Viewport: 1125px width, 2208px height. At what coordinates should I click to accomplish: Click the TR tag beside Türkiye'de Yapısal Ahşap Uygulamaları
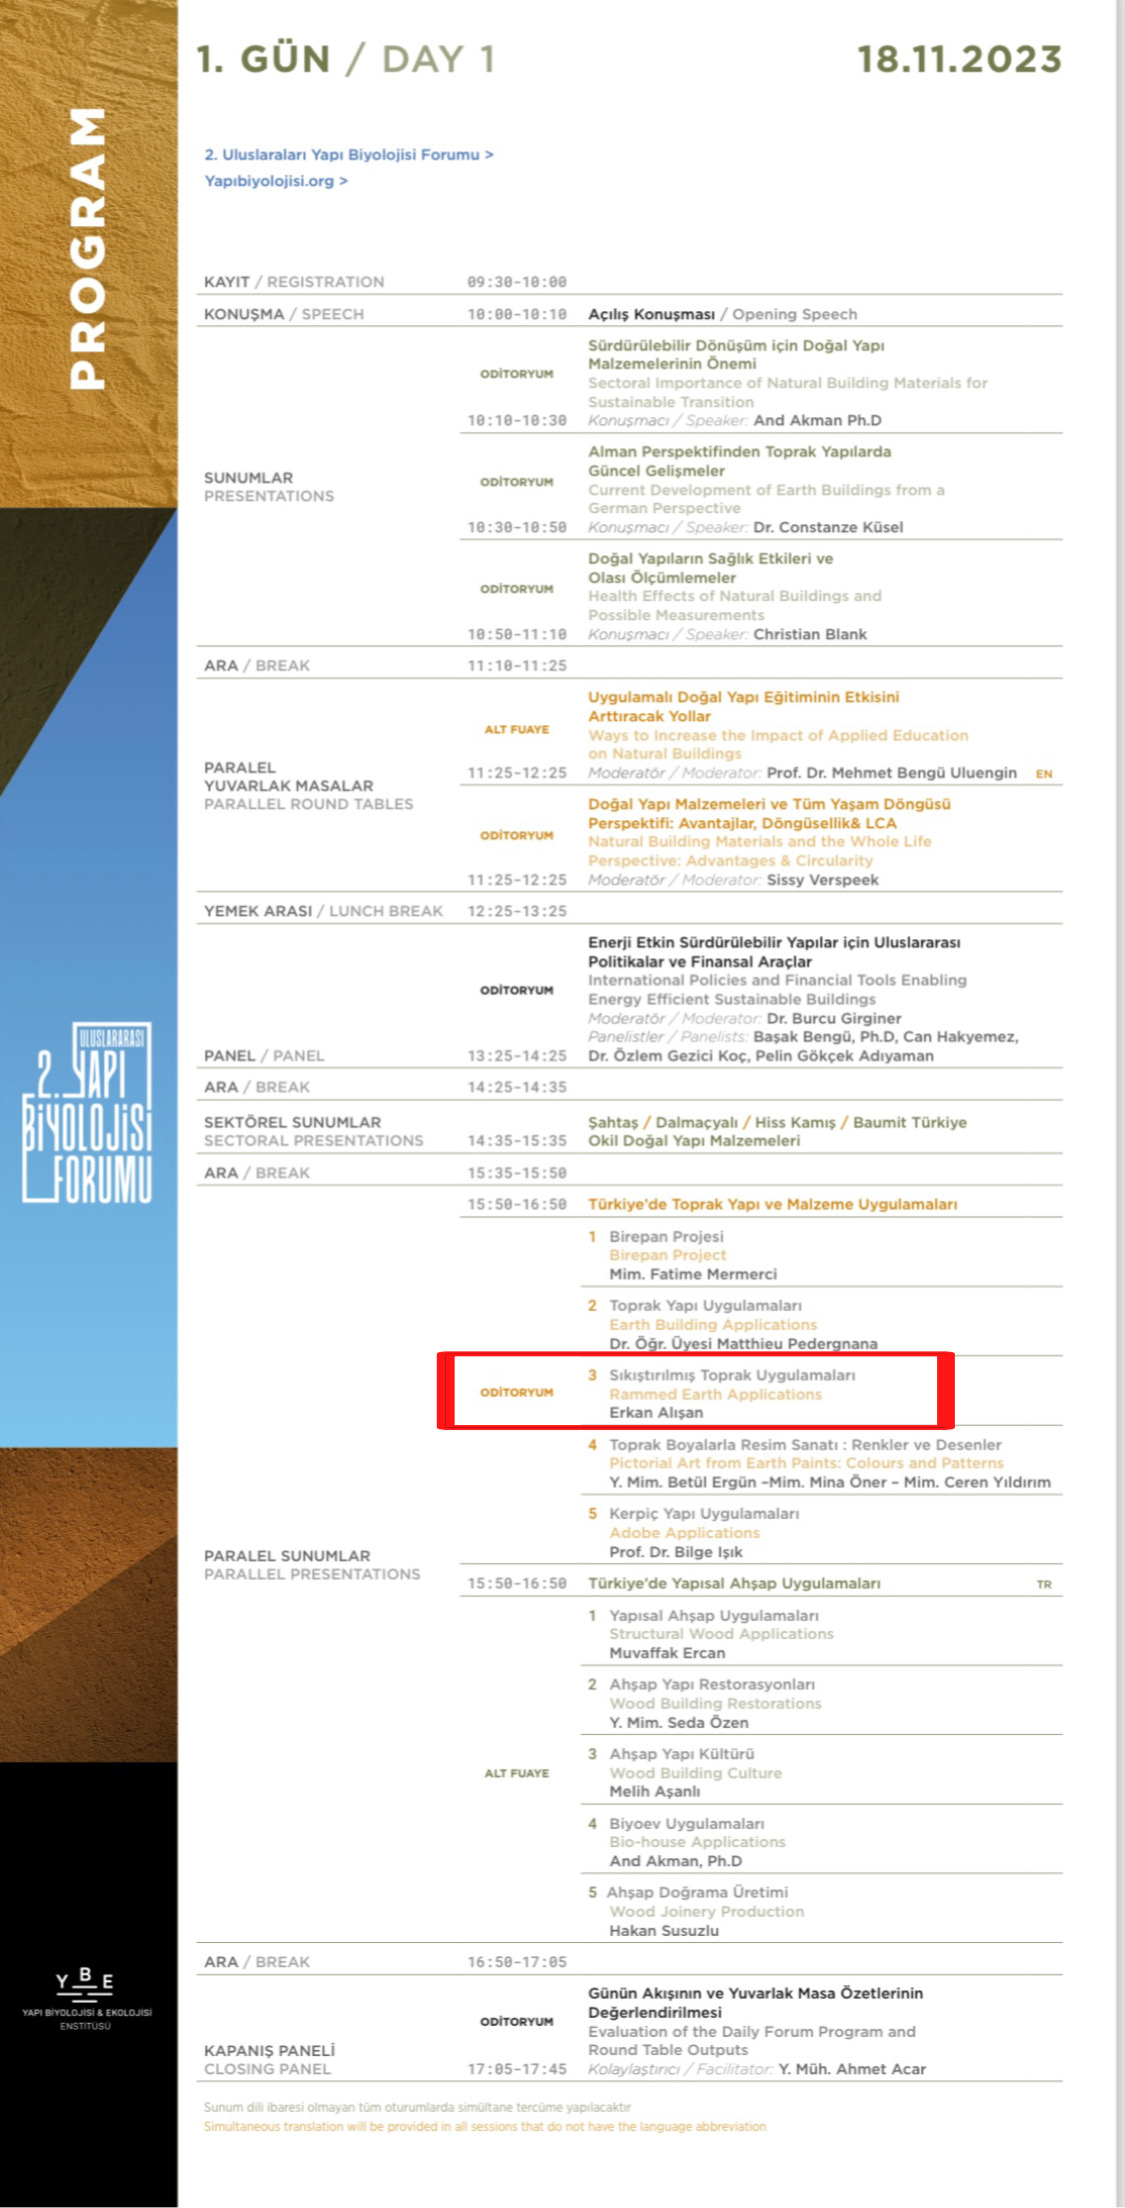tap(1043, 1584)
